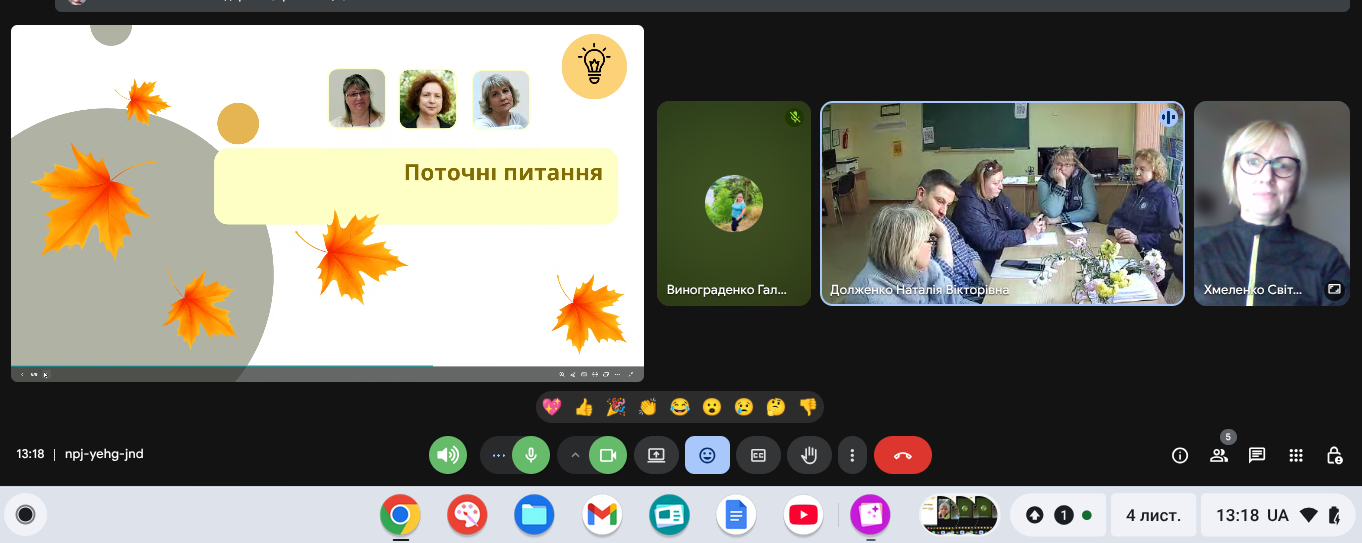Close the emoji reactions panel

coord(707,455)
